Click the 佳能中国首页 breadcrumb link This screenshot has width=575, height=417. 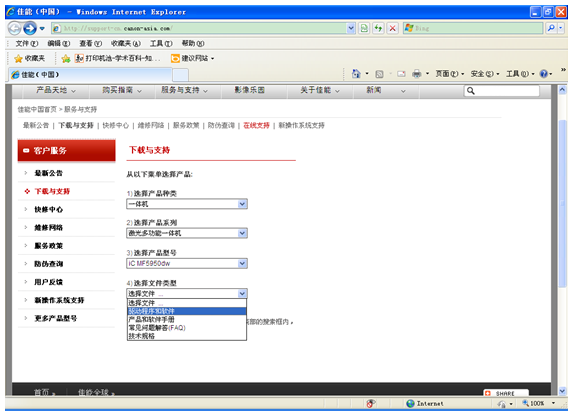(37, 109)
